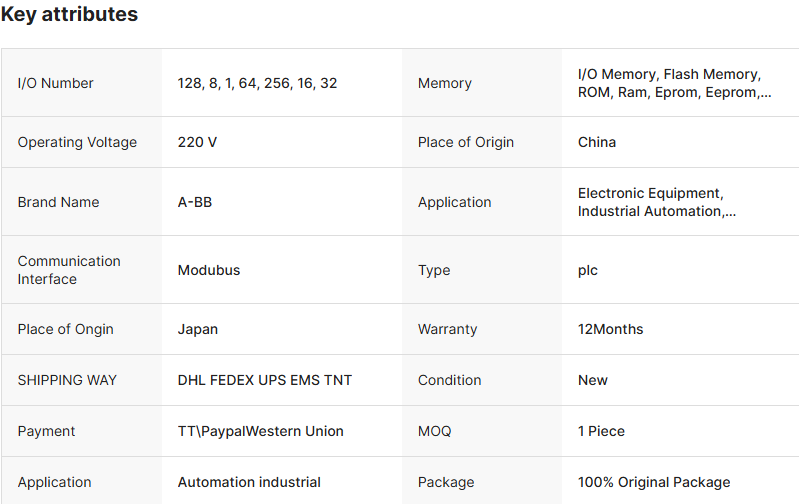Select the A-BB brand name value
799x504 pixels.
pyautogui.click(x=195, y=202)
